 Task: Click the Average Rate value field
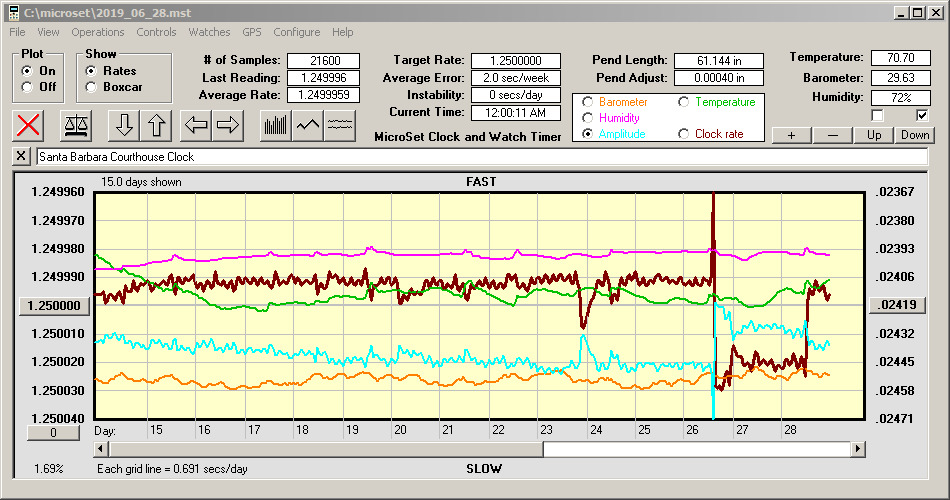(x=324, y=95)
